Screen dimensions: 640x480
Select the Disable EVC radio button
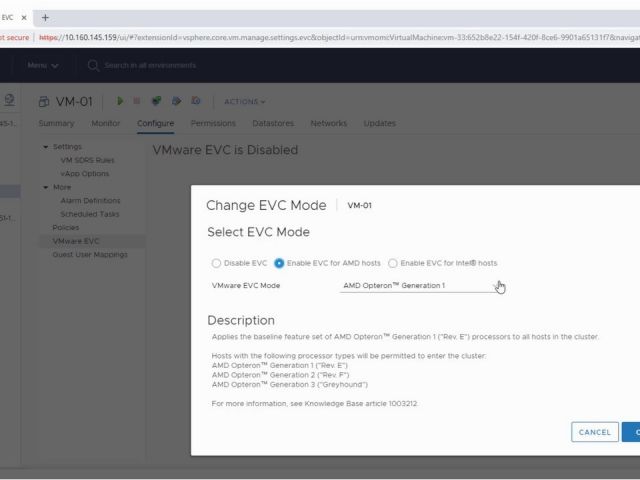pos(216,263)
